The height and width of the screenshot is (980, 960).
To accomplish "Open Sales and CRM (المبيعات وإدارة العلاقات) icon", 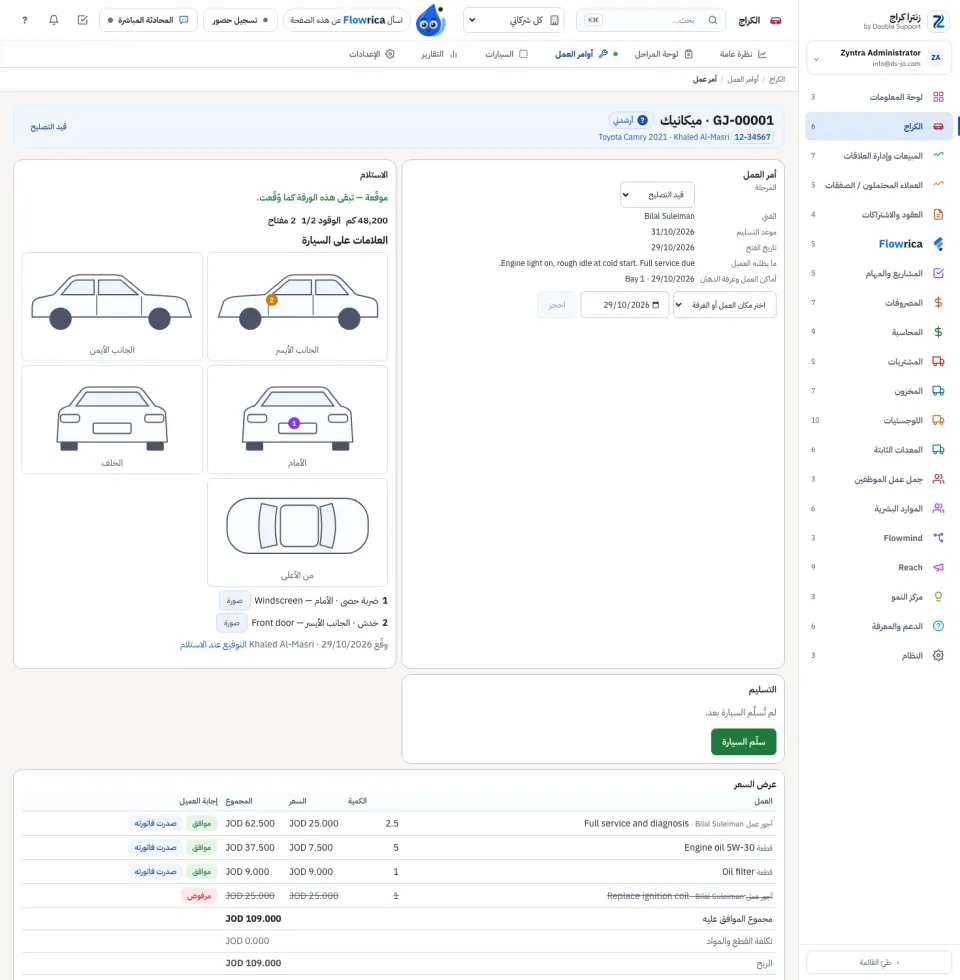I will (938, 156).
